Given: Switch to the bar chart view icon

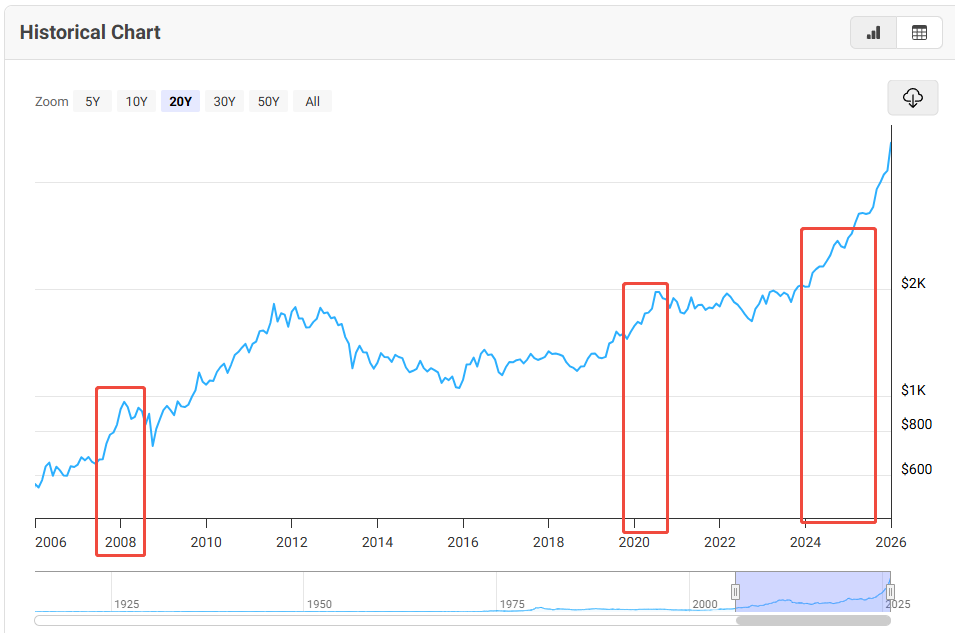Looking at the screenshot, I should click(x=873, y=33).
